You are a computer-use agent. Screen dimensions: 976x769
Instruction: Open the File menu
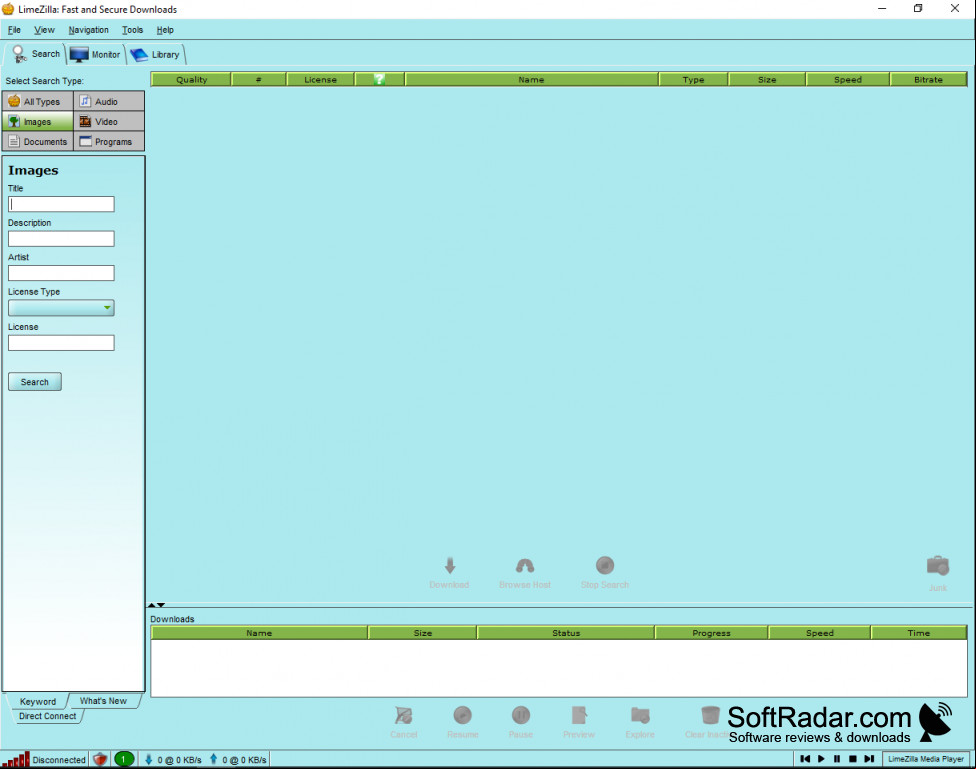(14, 30)
